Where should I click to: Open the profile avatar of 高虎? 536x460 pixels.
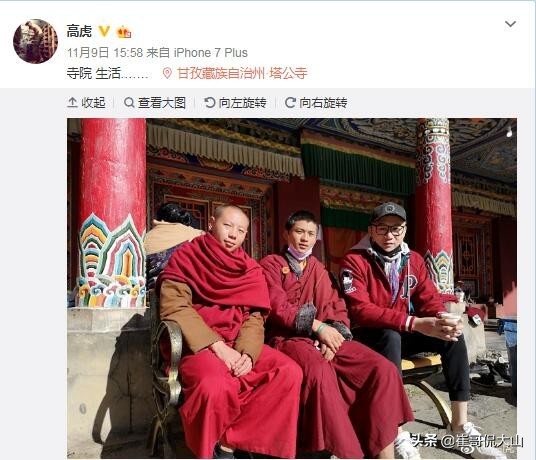coord(35,41)
